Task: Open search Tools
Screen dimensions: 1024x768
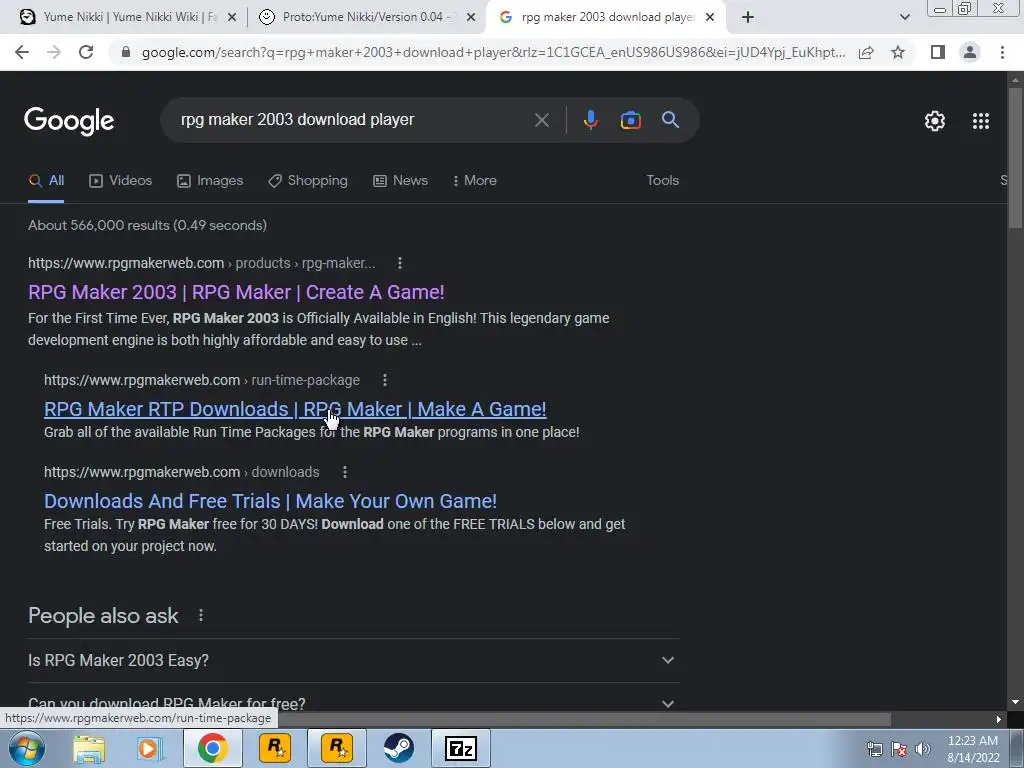Action: tap(662, 180)
